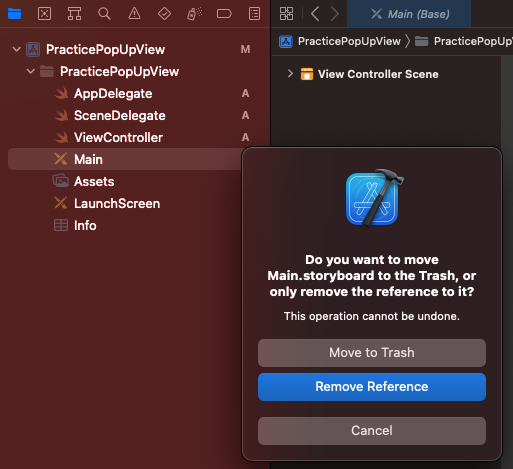Click the Xcode hammer icon in dialog
The height and width of the screenshot is (469, 513).
[374, 198]
